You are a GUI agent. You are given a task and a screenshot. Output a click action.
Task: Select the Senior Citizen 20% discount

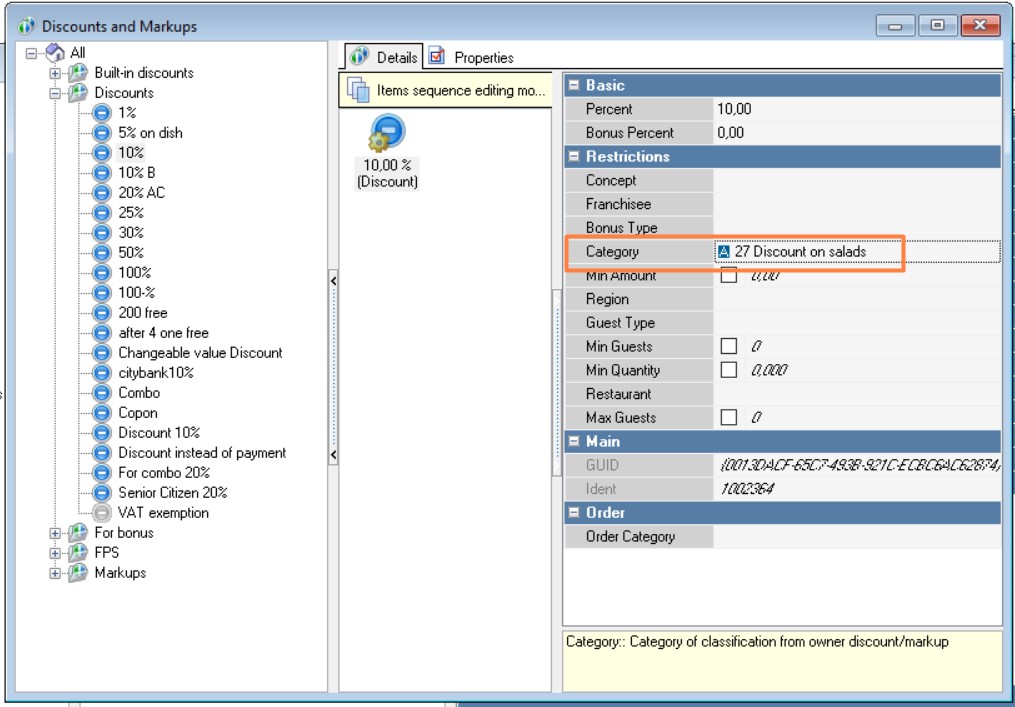click(x=172, y=493)
